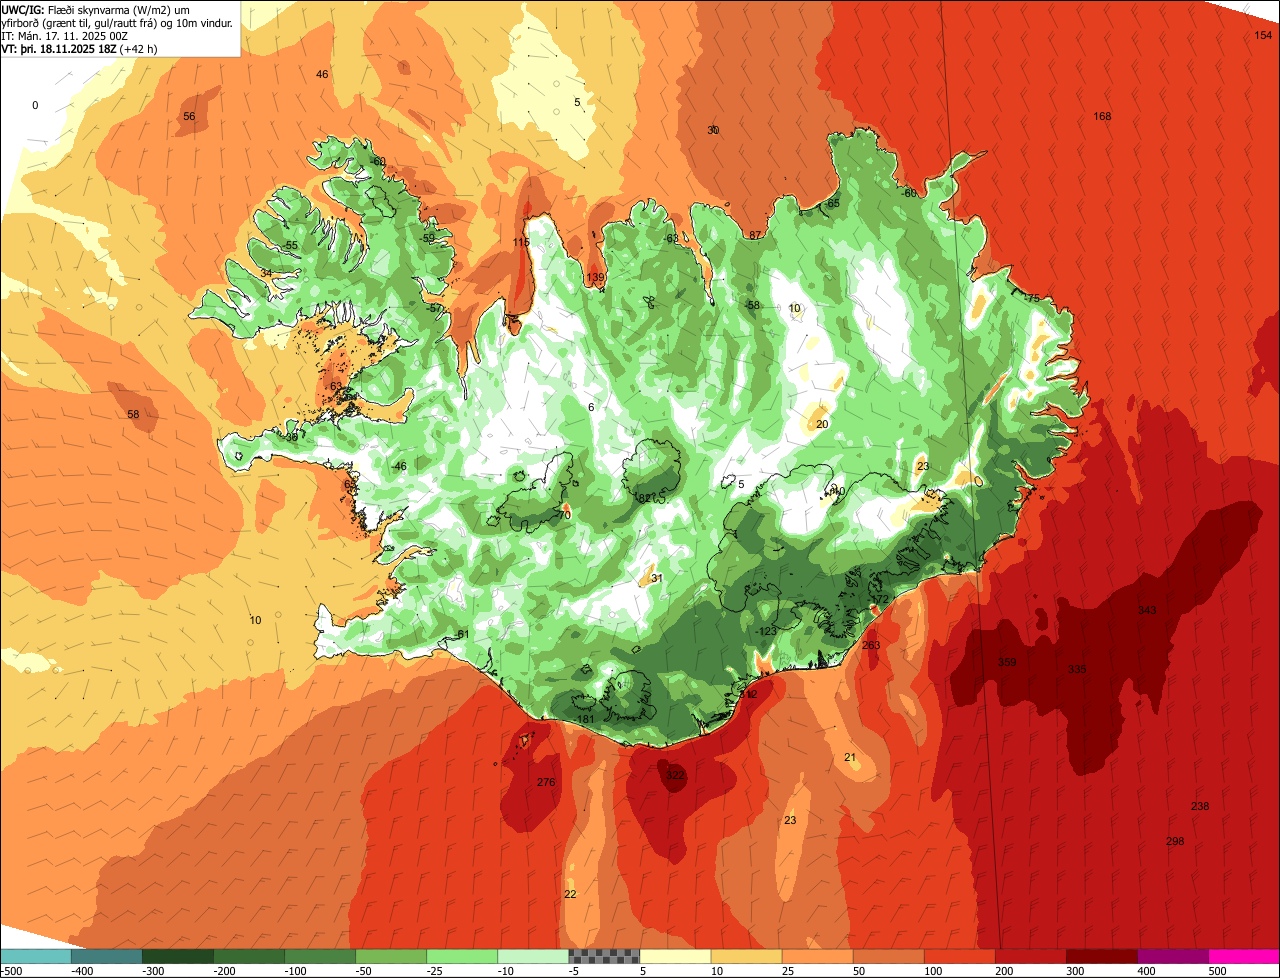The image size is (1280, 978).
Task: Click the map value '87'
Action: tap(755, 235)
